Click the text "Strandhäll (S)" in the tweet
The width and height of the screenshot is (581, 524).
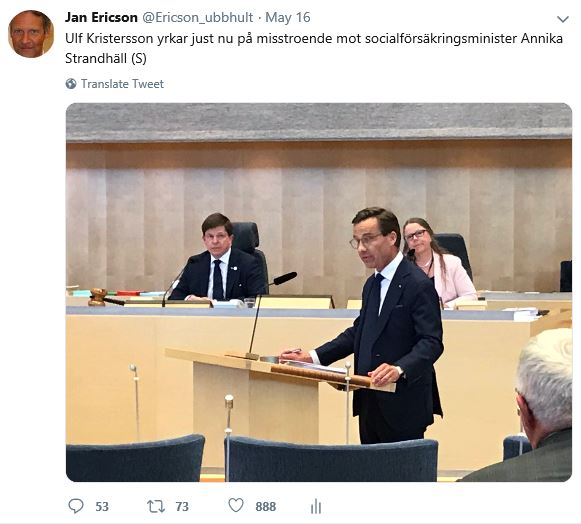106,59
